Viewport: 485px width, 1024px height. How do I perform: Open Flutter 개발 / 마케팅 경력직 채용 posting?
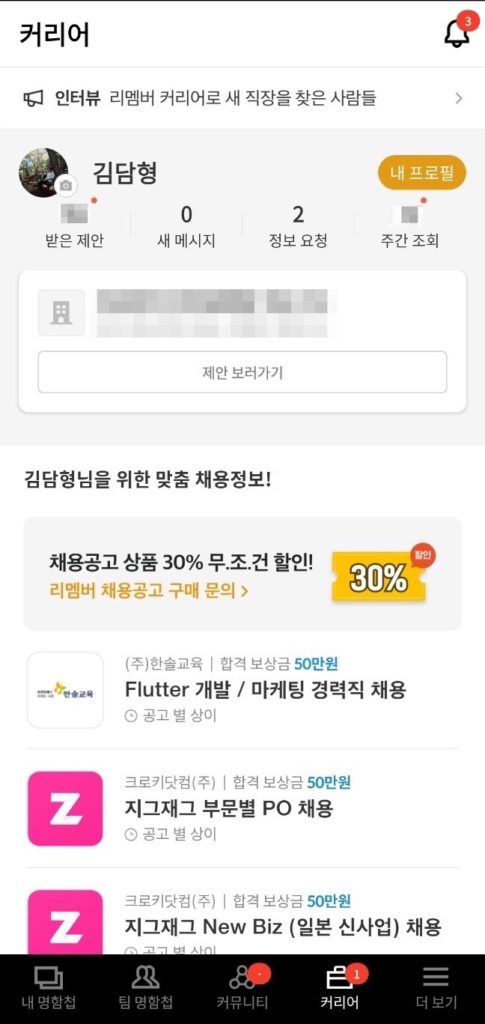[x=265, y=689]
